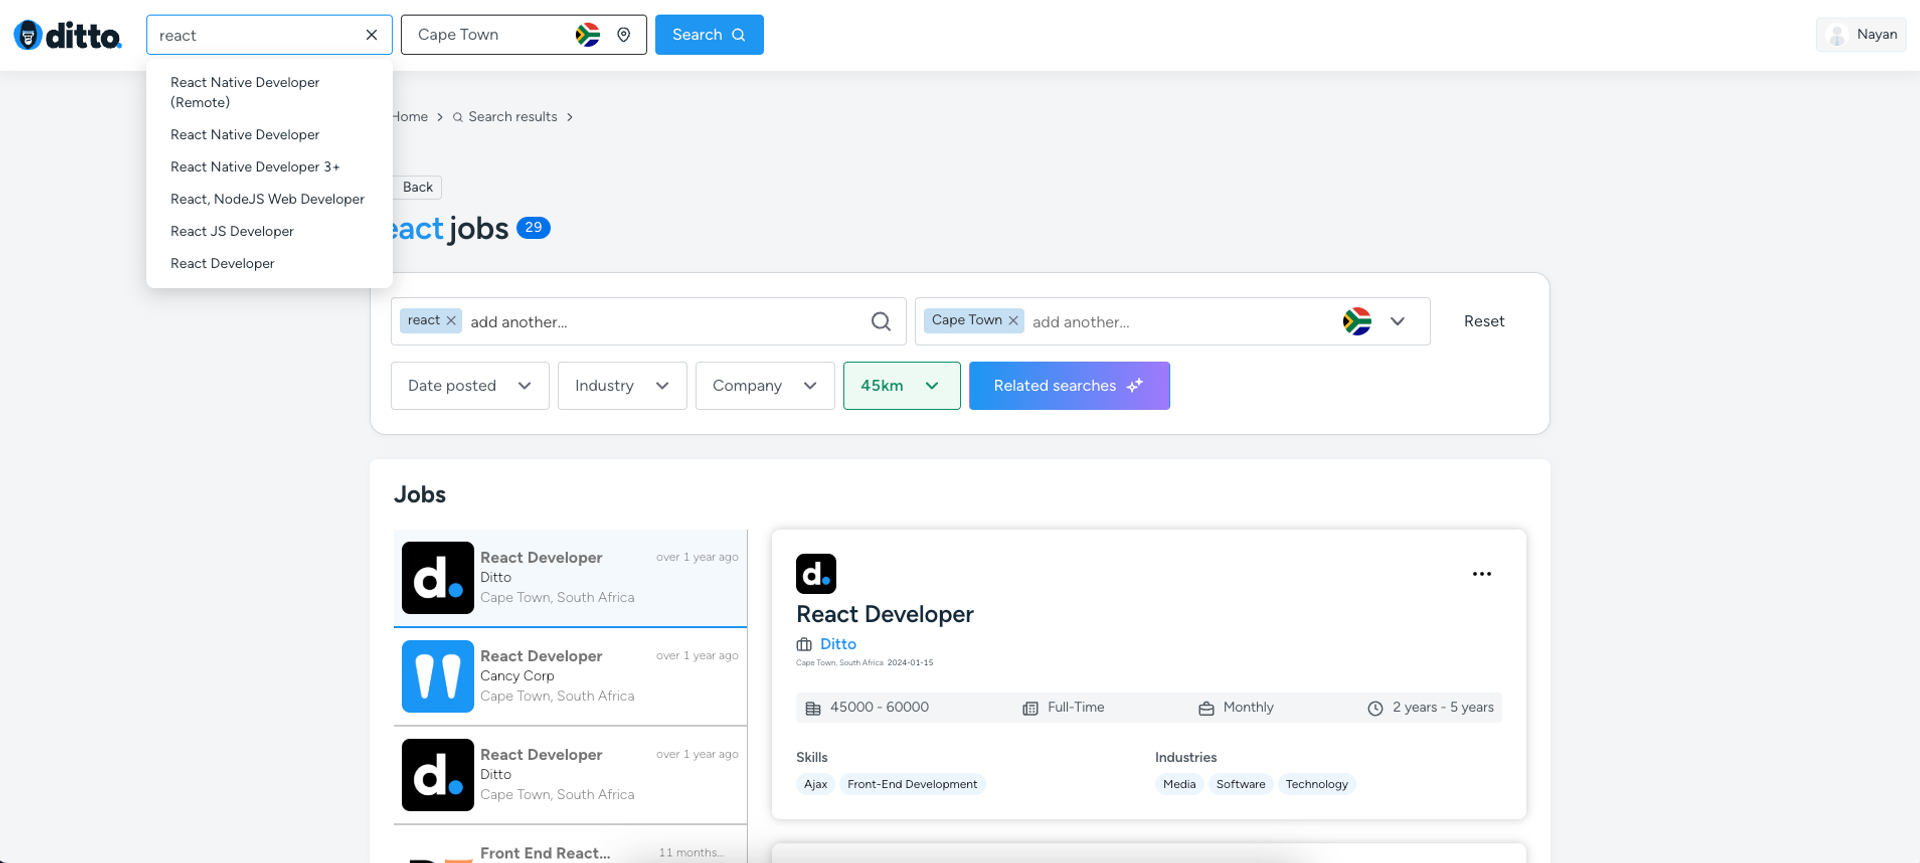This screenshot has height=863, width=1920.
Task: Open the Nayan user profile menu
Action: (1861, 35)
